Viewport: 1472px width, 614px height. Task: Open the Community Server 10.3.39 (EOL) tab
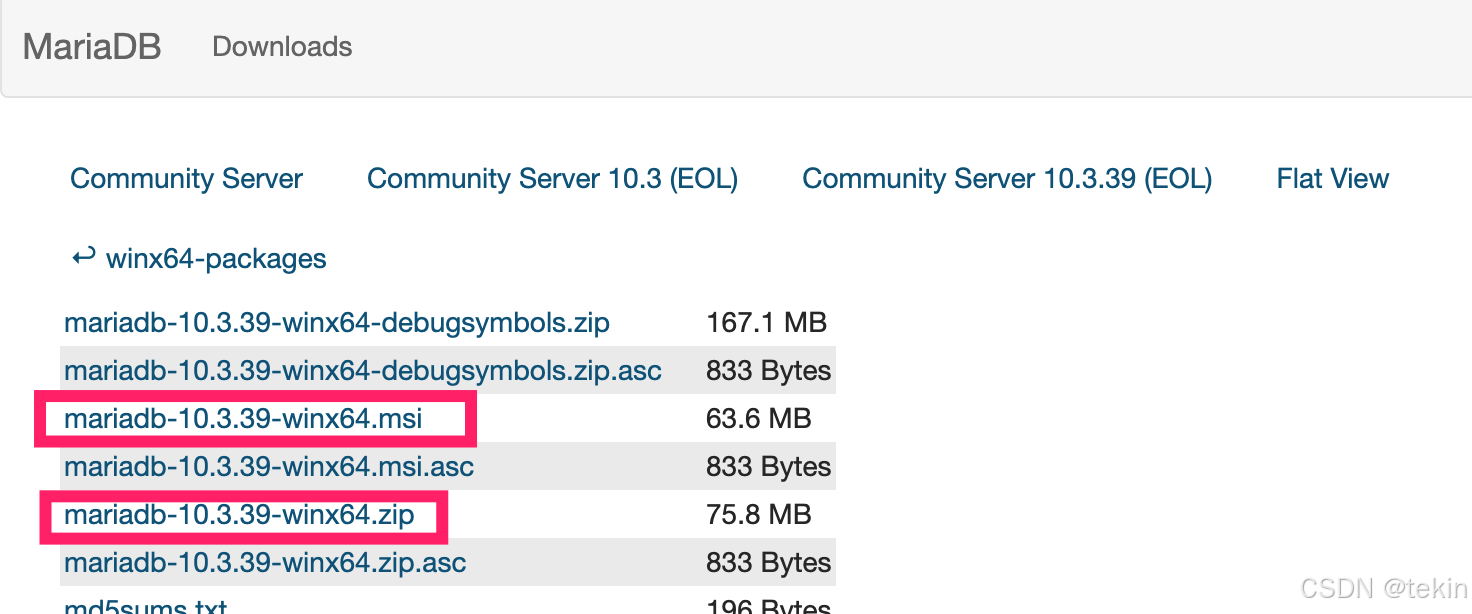click(x=1006, y=178)
